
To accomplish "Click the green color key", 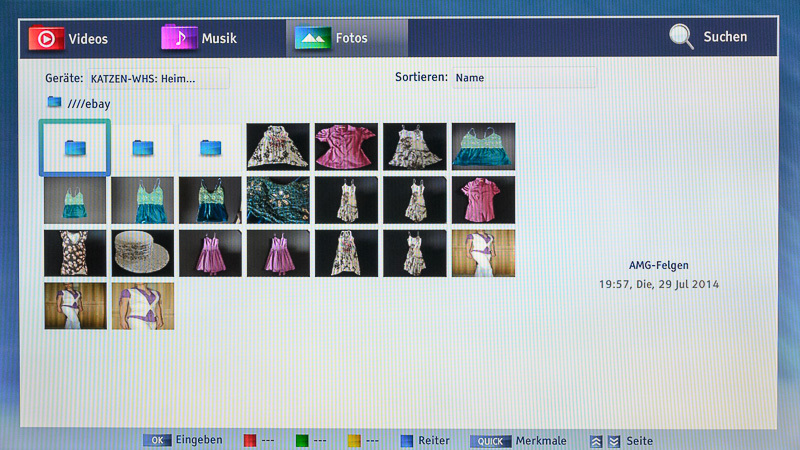I will 302,440.
